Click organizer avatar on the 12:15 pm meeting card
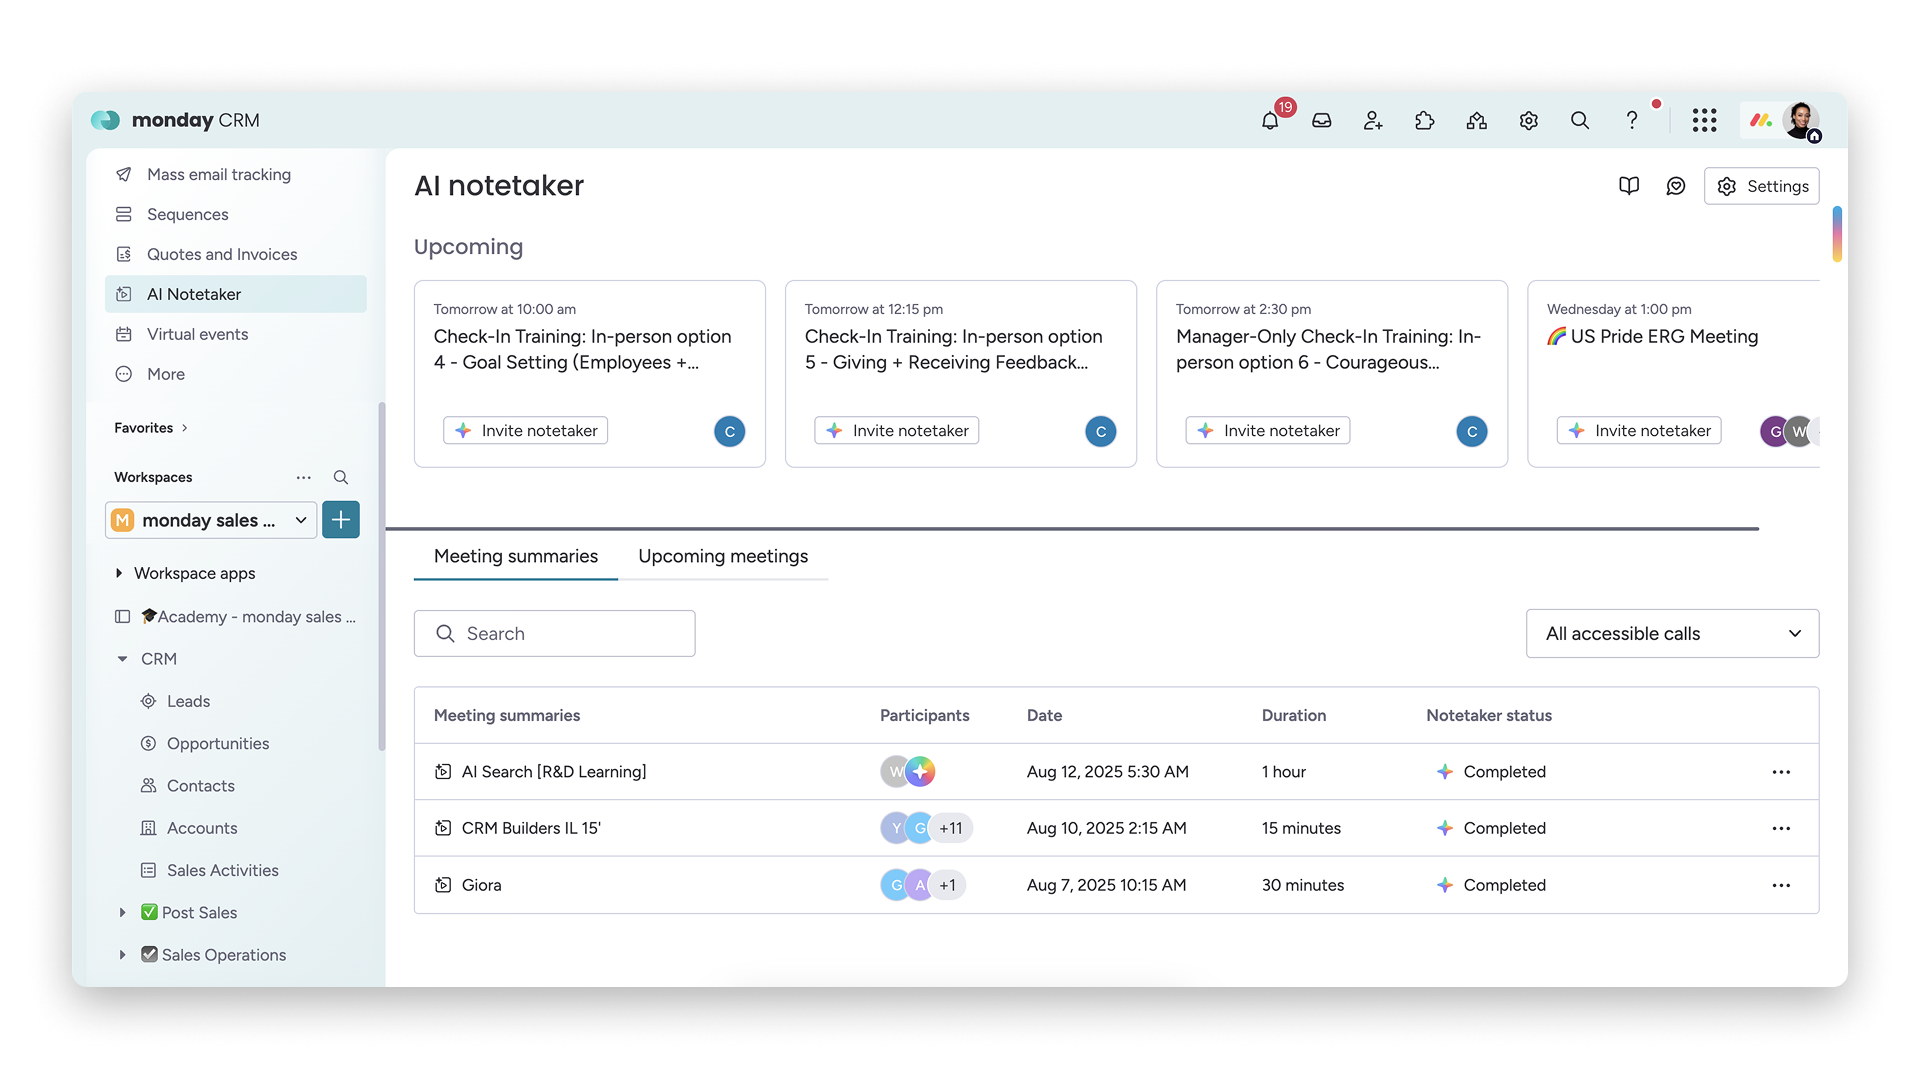 point(1101,431)
